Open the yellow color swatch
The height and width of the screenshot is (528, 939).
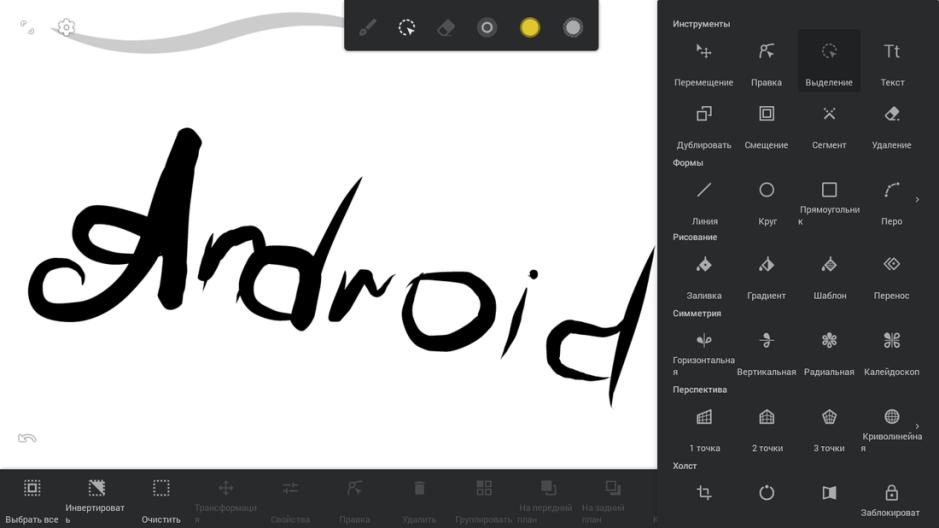[x=530, y=28]
